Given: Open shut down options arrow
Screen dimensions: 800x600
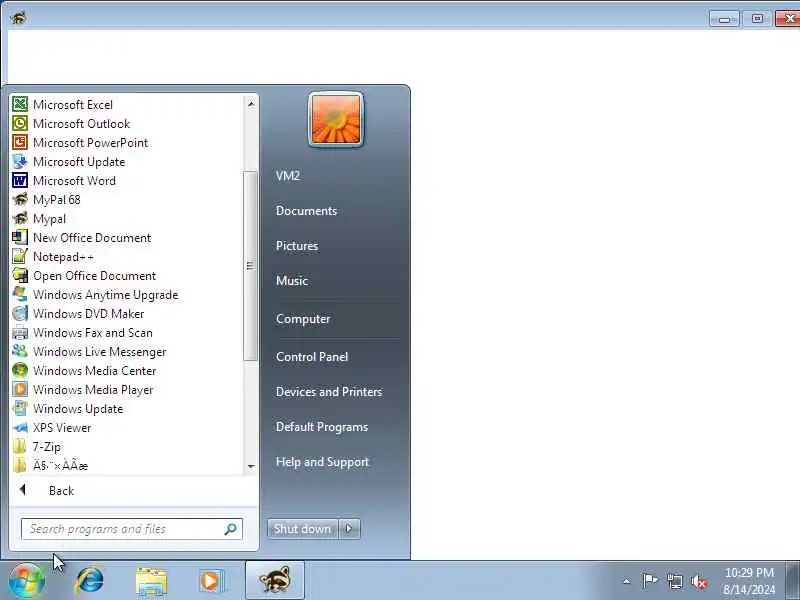Looking at the screenshot, I should click(x=349, y=529).
